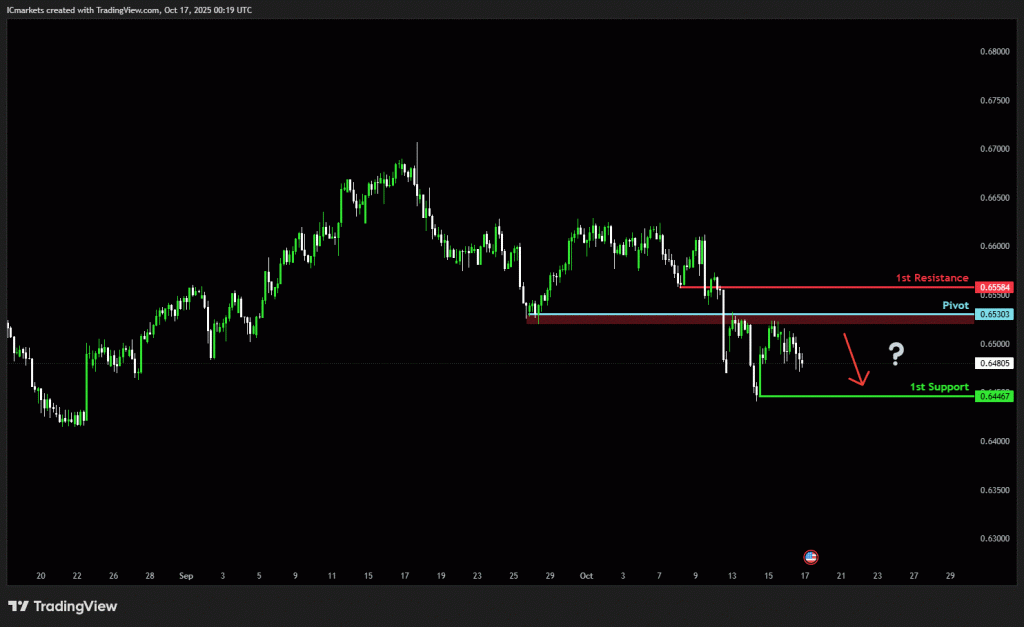The height and width of the screenshot is (627, 1024).
Task: Select the dark red pivot zone rectangle
Action: point(750,320)
